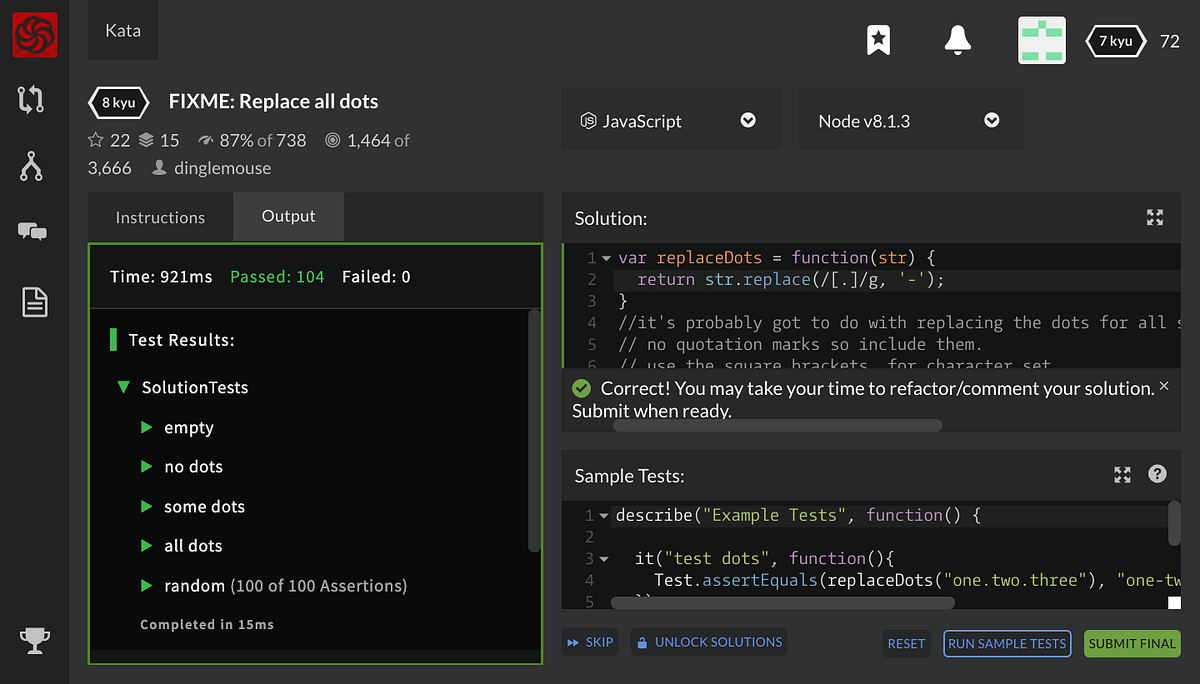The width and height of the screenshot is (1200, 684).
Task: Expand the 'some dots' test result
Action: point(147,507)
